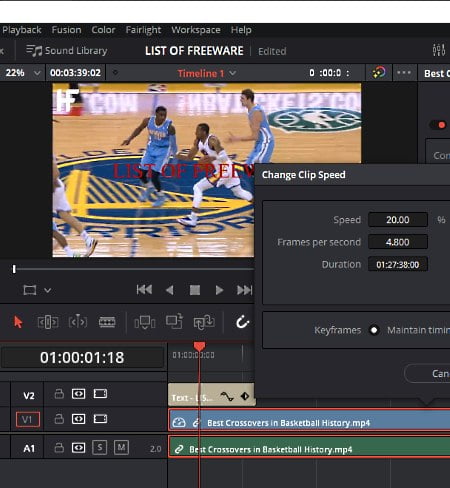The width and height of the screenshot is (450, 488).
Task: Disable the V2 video track
Action: point(100,394)
